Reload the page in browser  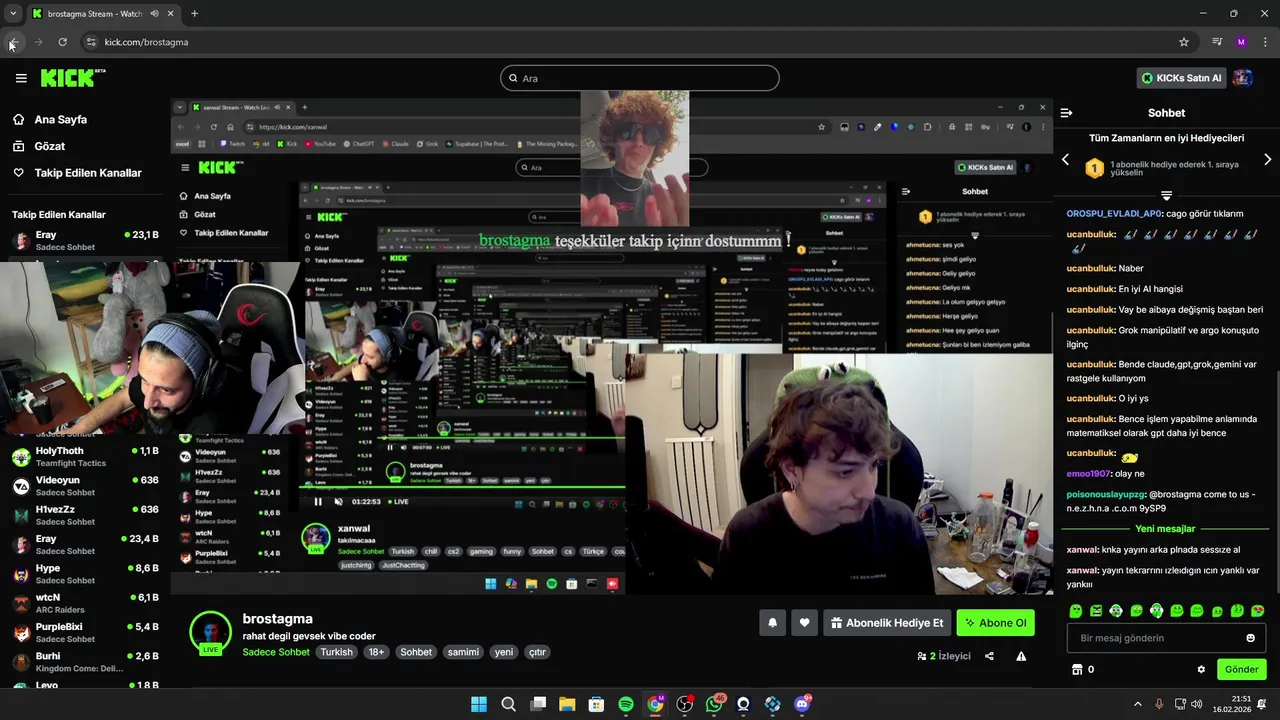click(62, 42)
